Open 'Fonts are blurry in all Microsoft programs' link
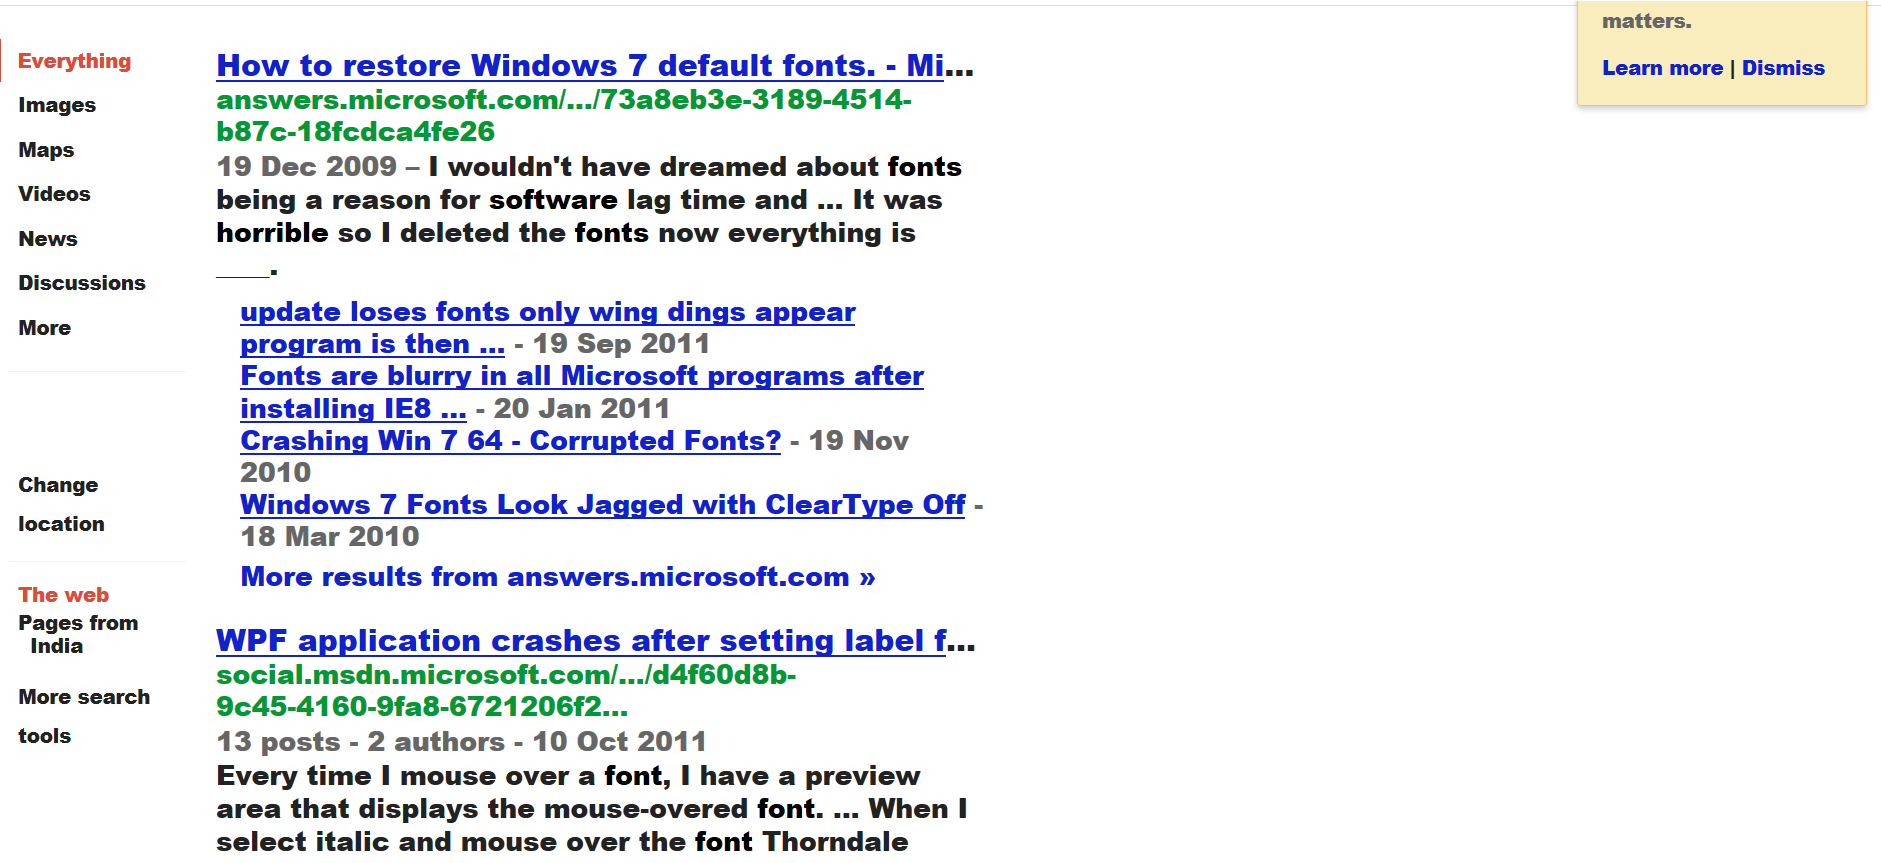1881x863 pixels. [x=581, y=392]
